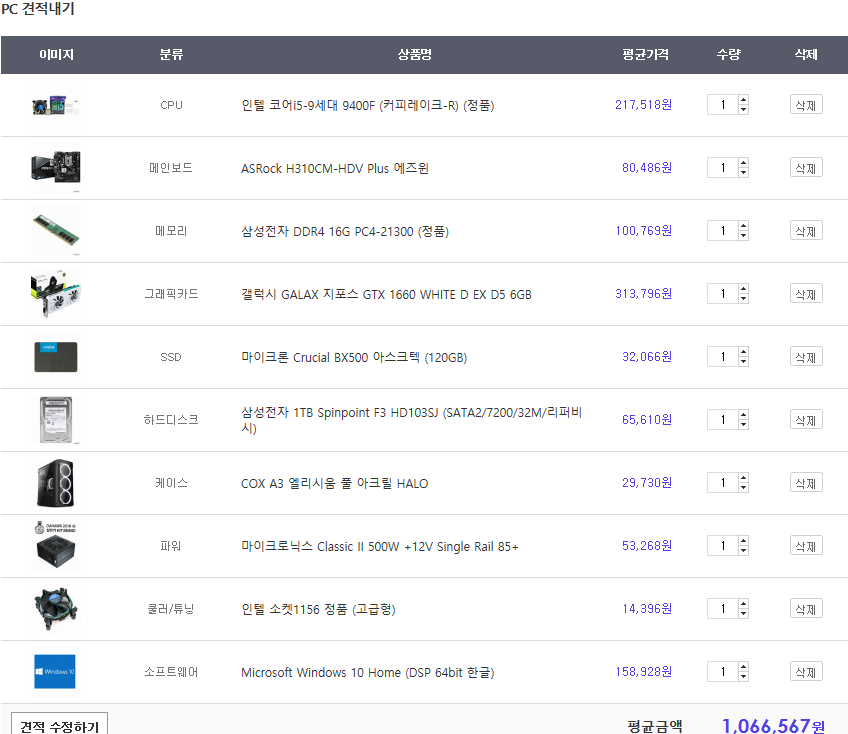
Task: Click 견적 수정하기 button
Action: click(x=59, y=725)
